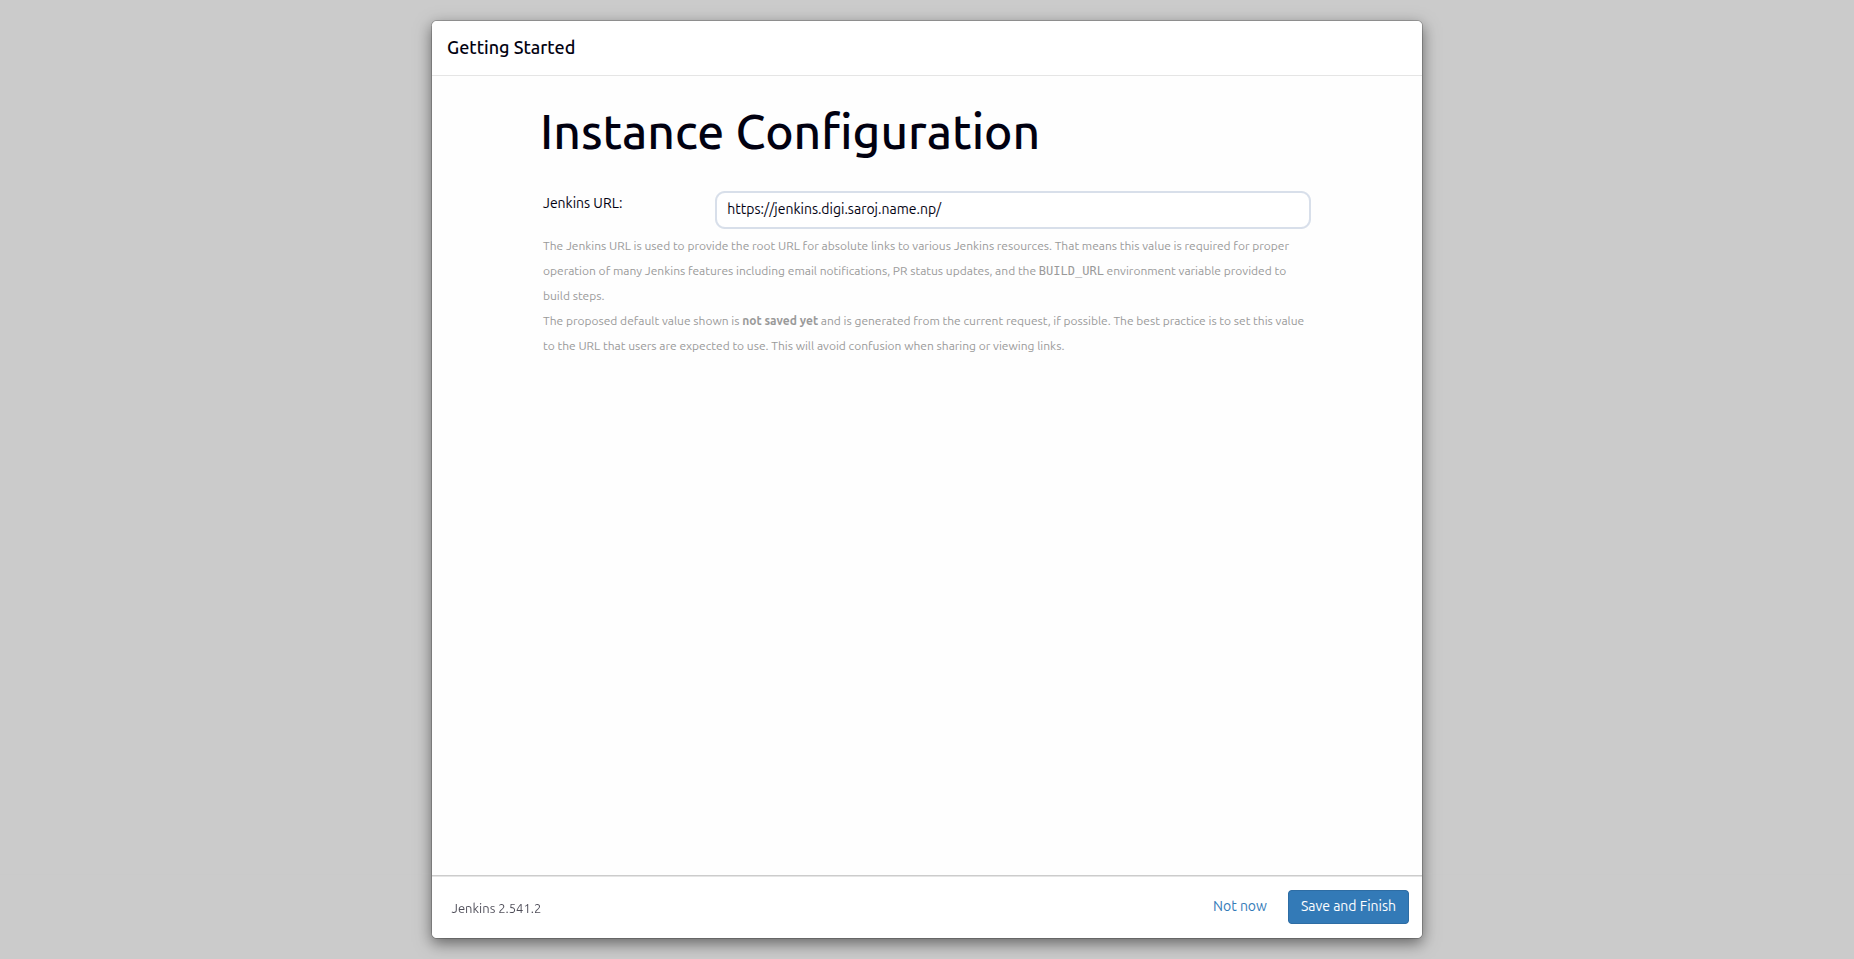Click the Jenkins URL: label
The image size is (1854, 959).
pos(581,203)
